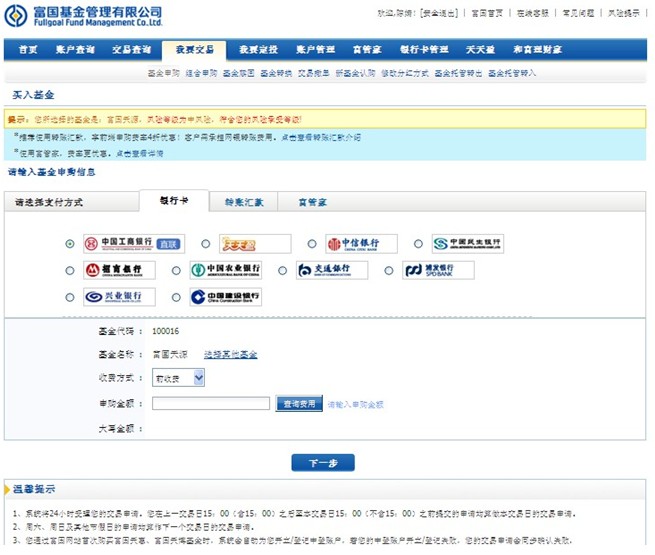Switch to the 特案汇款 payment tab
This screenshot has width=655, height=555.
tap(244, 202)
